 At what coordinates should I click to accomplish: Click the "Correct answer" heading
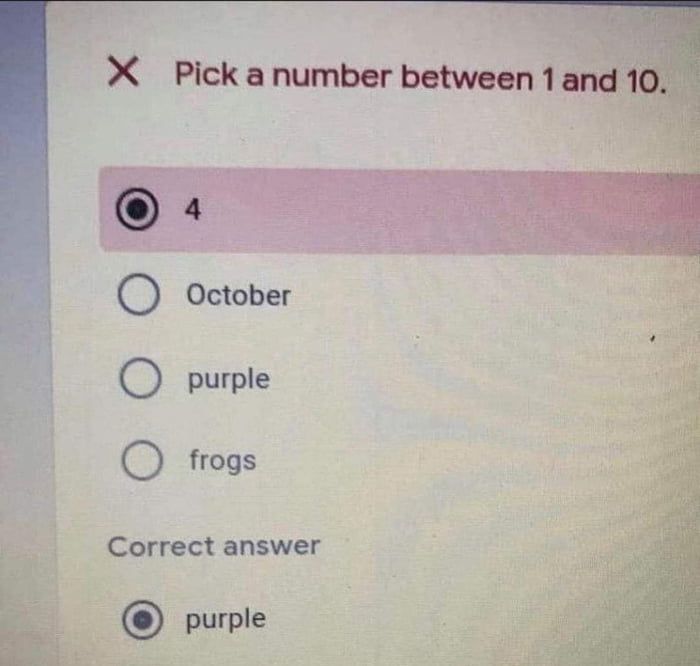point(213,547)
